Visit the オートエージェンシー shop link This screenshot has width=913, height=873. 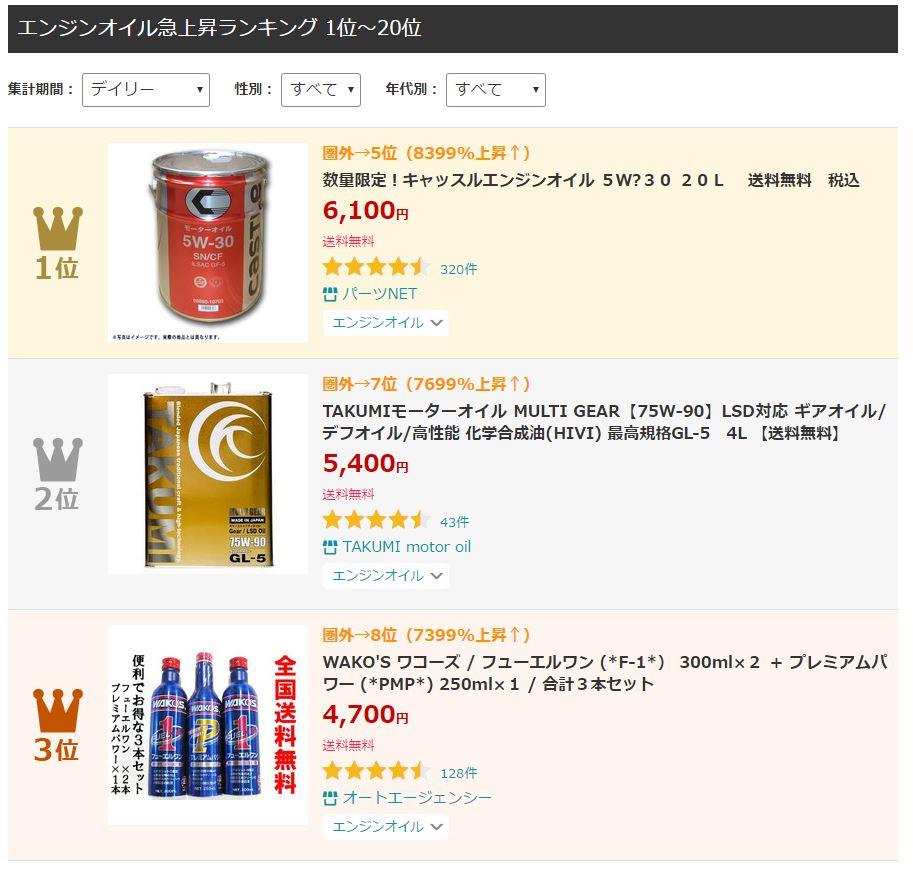(417, 798)
